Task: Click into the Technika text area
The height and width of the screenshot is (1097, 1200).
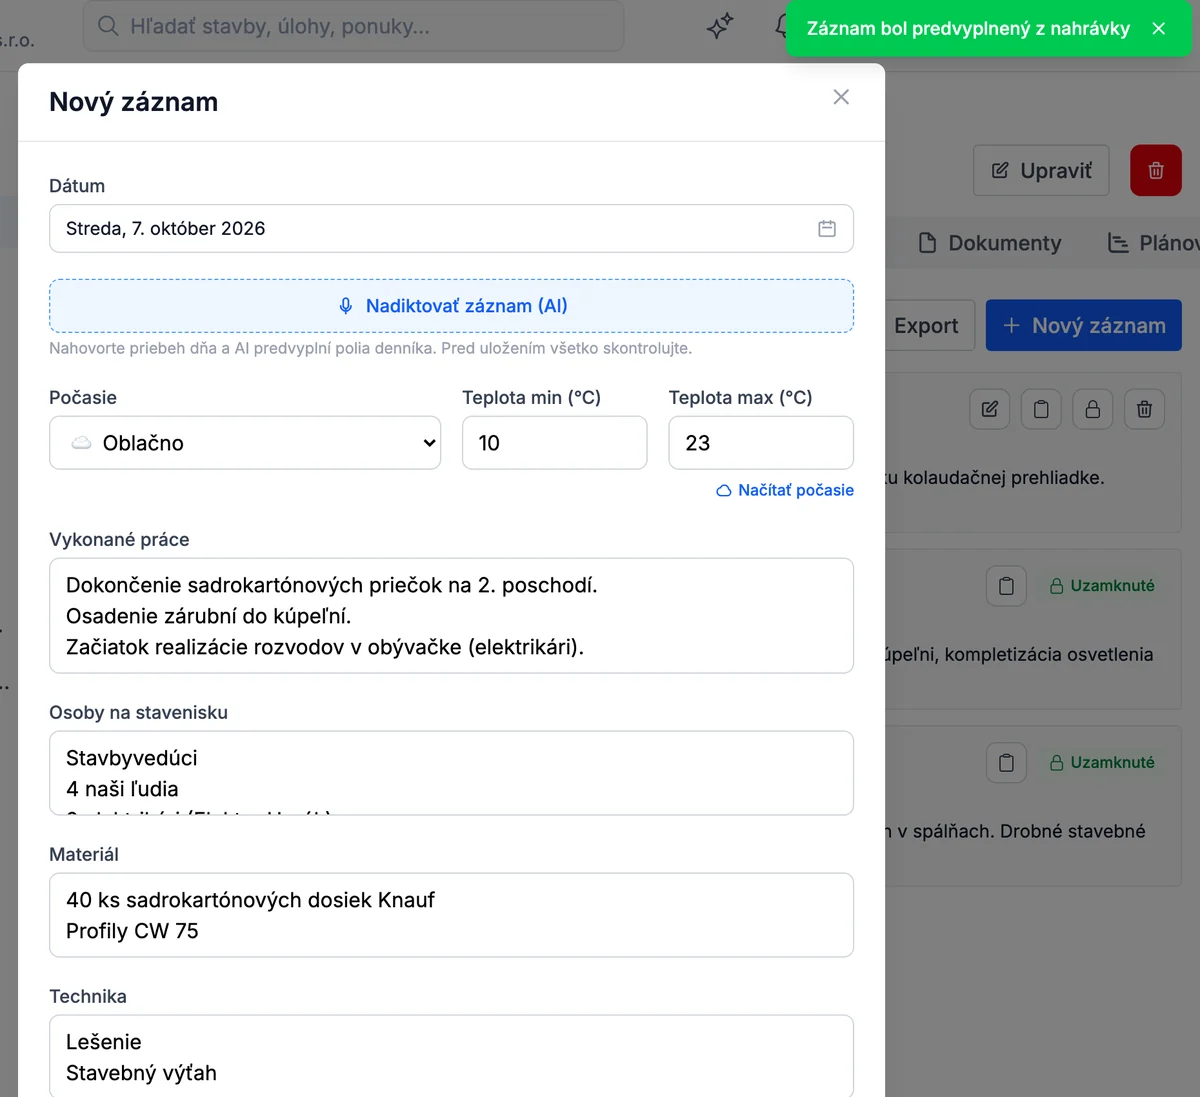Action: [x=451, y=1057]
